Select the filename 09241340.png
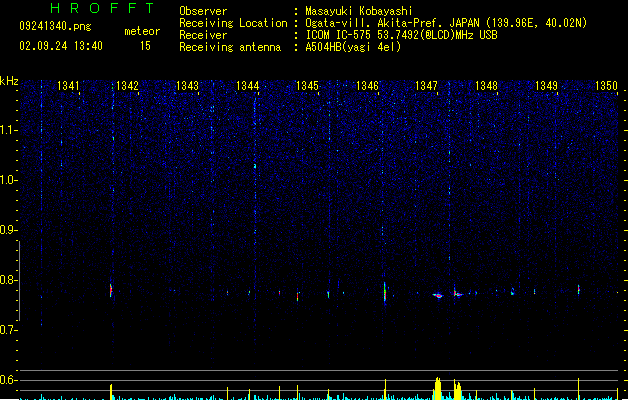Screen dimensions: 629x400 (x=55, y=26)
